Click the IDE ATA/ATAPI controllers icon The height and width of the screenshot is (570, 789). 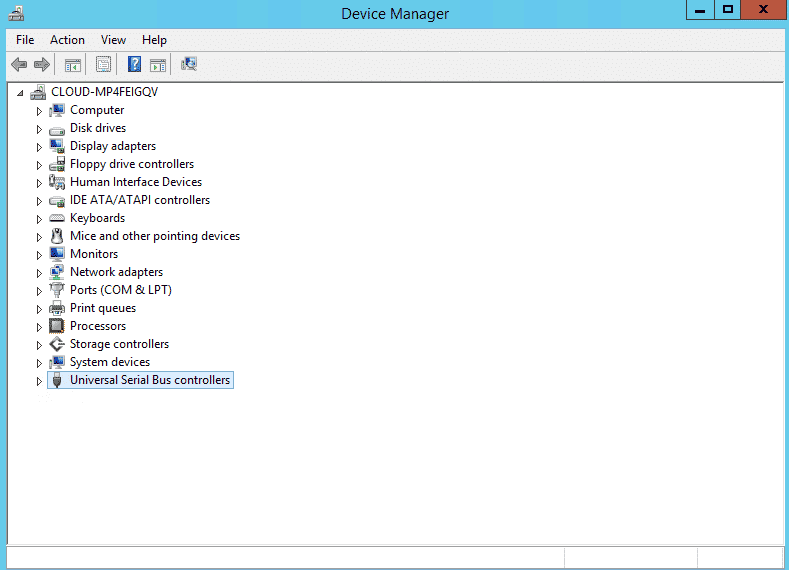[x=57, y=201]
